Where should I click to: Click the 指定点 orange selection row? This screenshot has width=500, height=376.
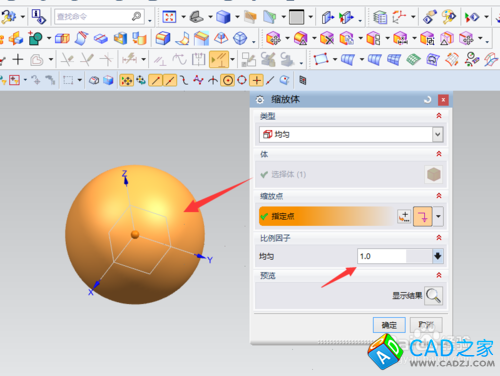click(327, 216)
